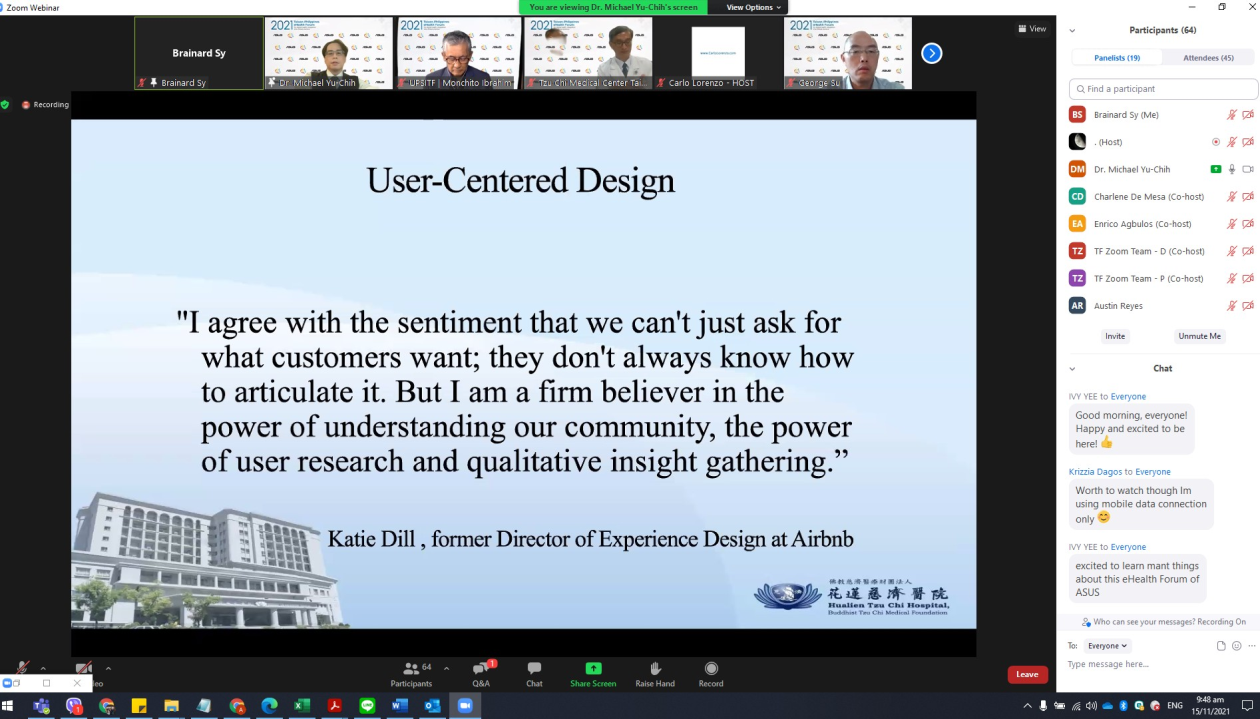The image size is (1260, 719).
Task: Select the Panelists (19) tab
Action: pos(1117,58)
